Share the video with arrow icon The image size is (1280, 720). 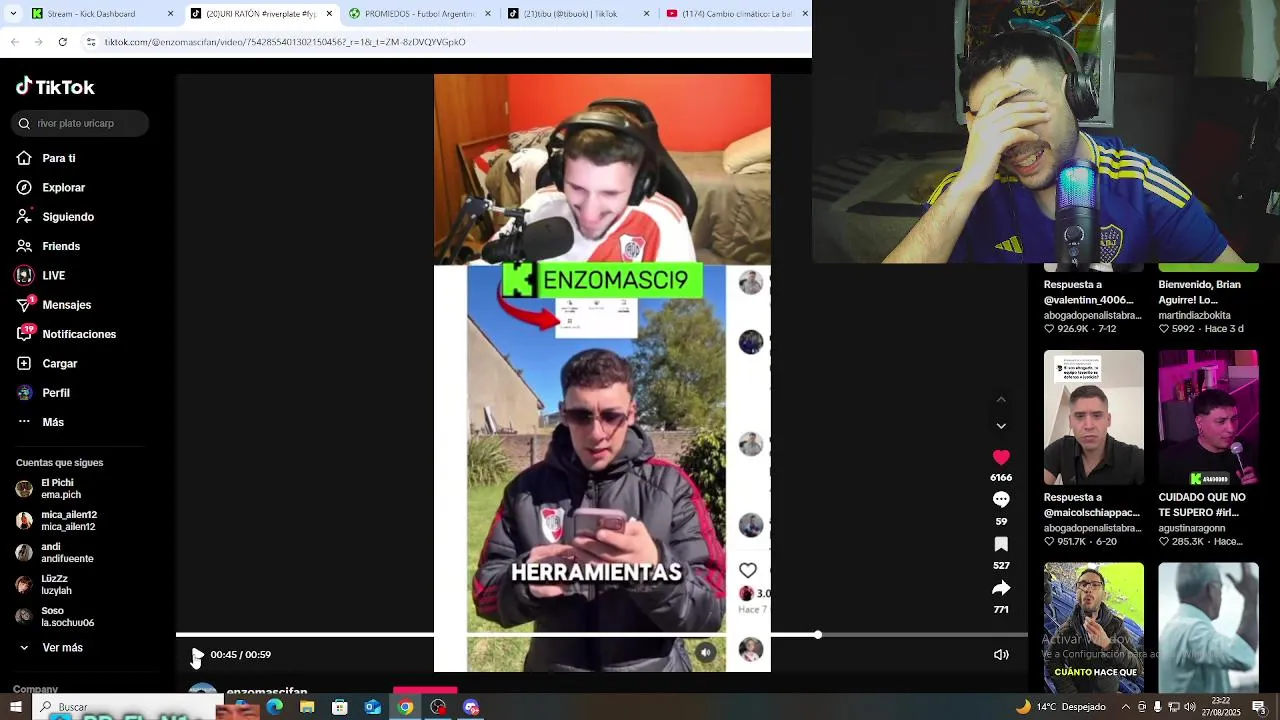pyautogui.click(x=1001, y=588)
